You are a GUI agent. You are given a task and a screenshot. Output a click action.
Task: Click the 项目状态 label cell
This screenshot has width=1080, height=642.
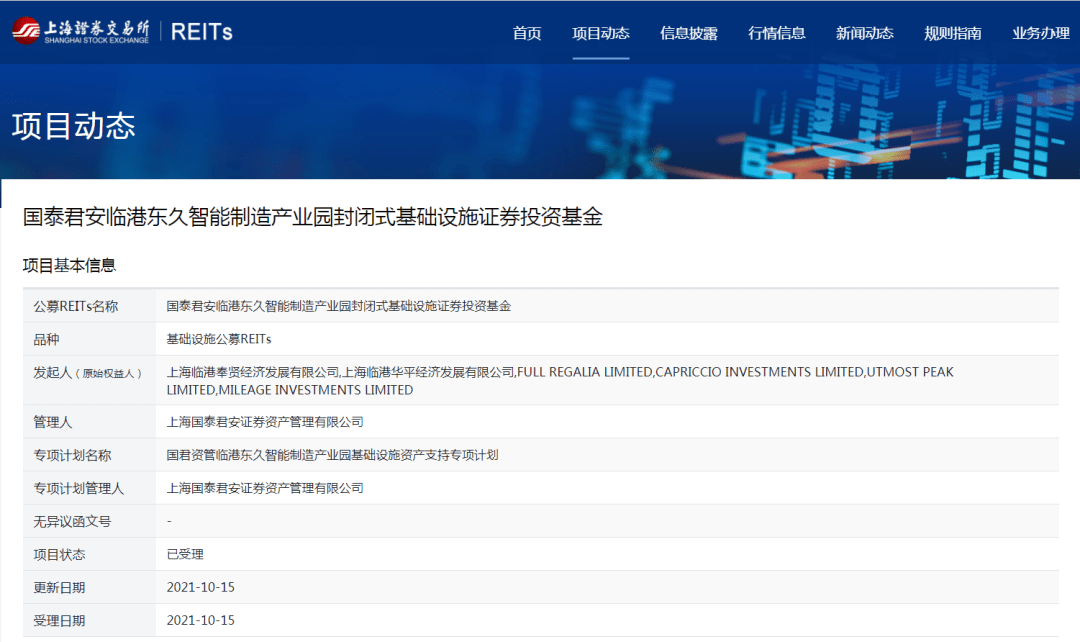point(90,554)
